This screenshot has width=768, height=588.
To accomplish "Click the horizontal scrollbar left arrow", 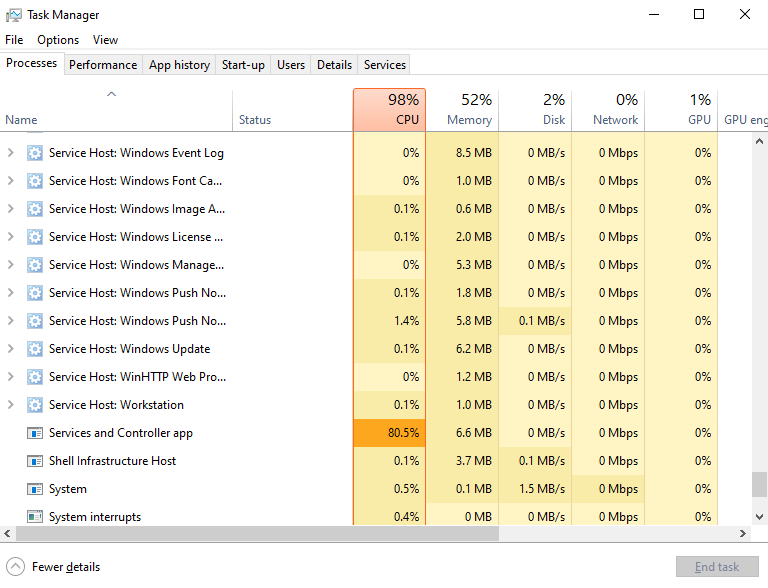I will coord(7,533).
